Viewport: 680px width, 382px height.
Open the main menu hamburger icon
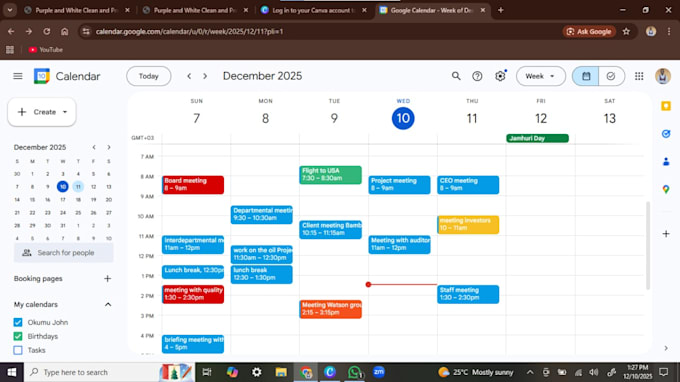18,76
